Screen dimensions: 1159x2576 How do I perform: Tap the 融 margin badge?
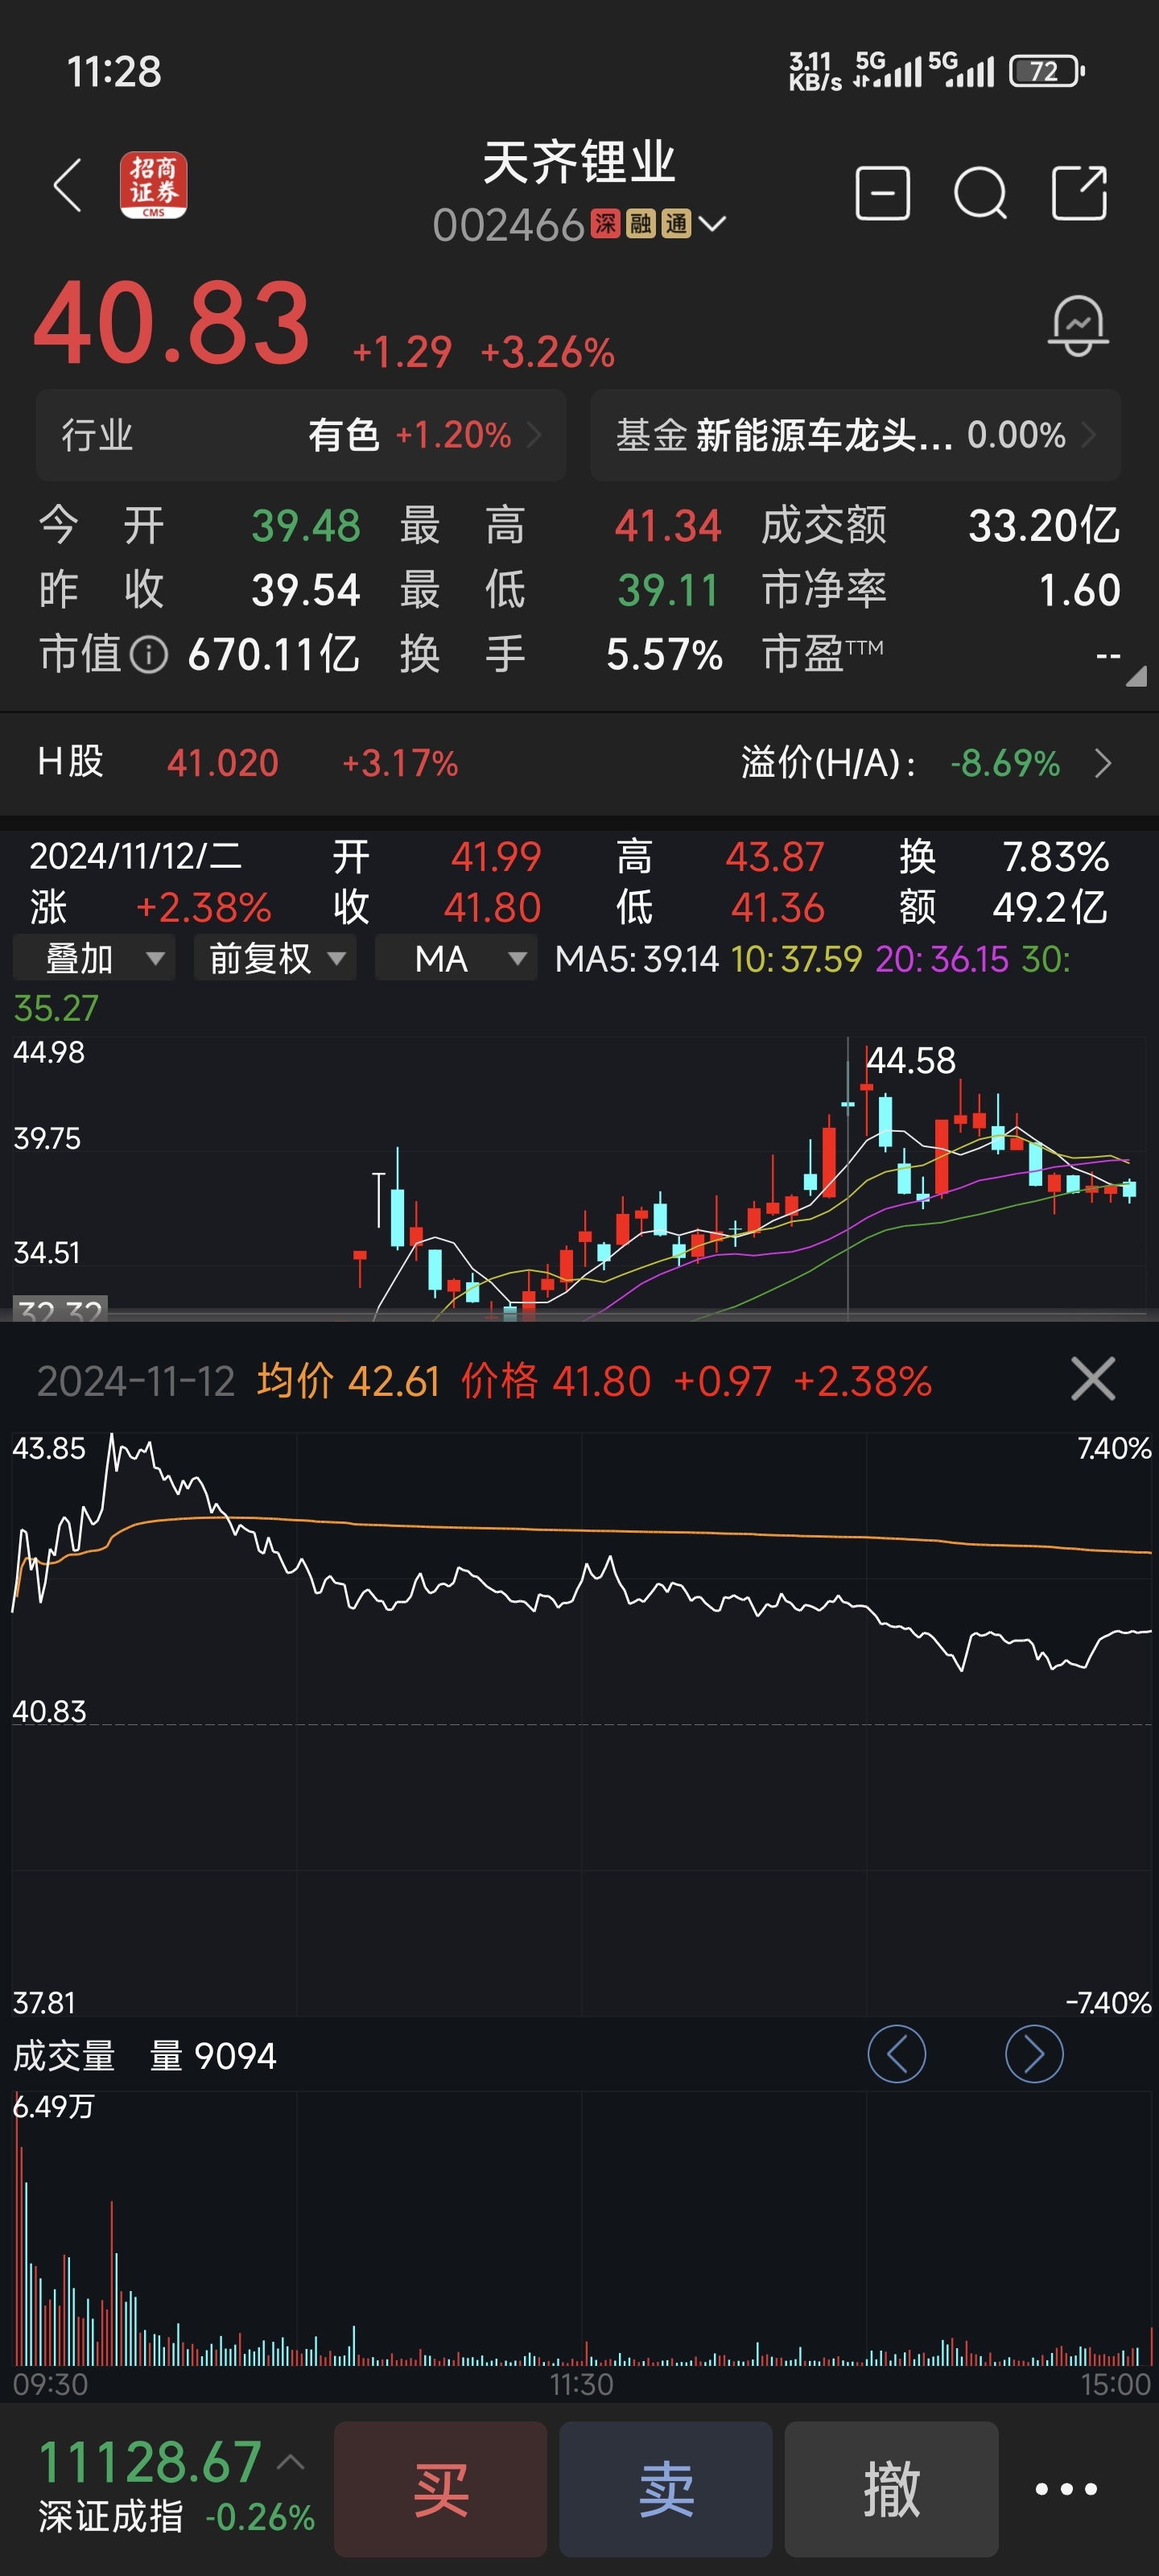[x=640, y=224]
